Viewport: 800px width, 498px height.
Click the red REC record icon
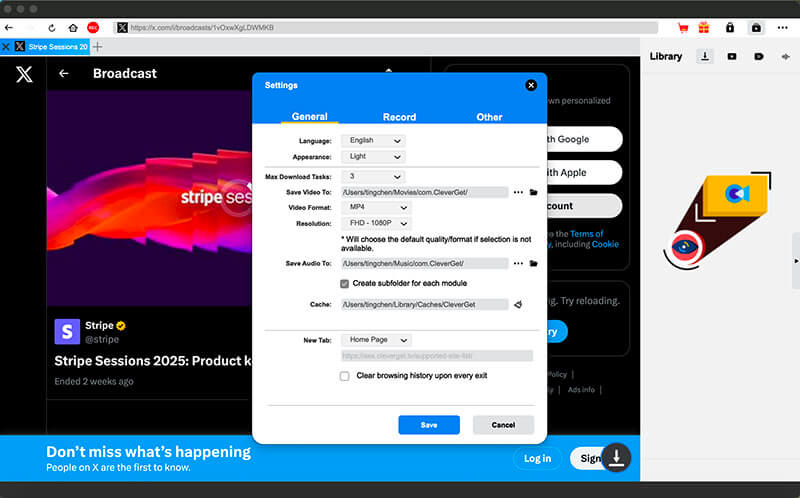pyautogui.click(x=93, y=28)
